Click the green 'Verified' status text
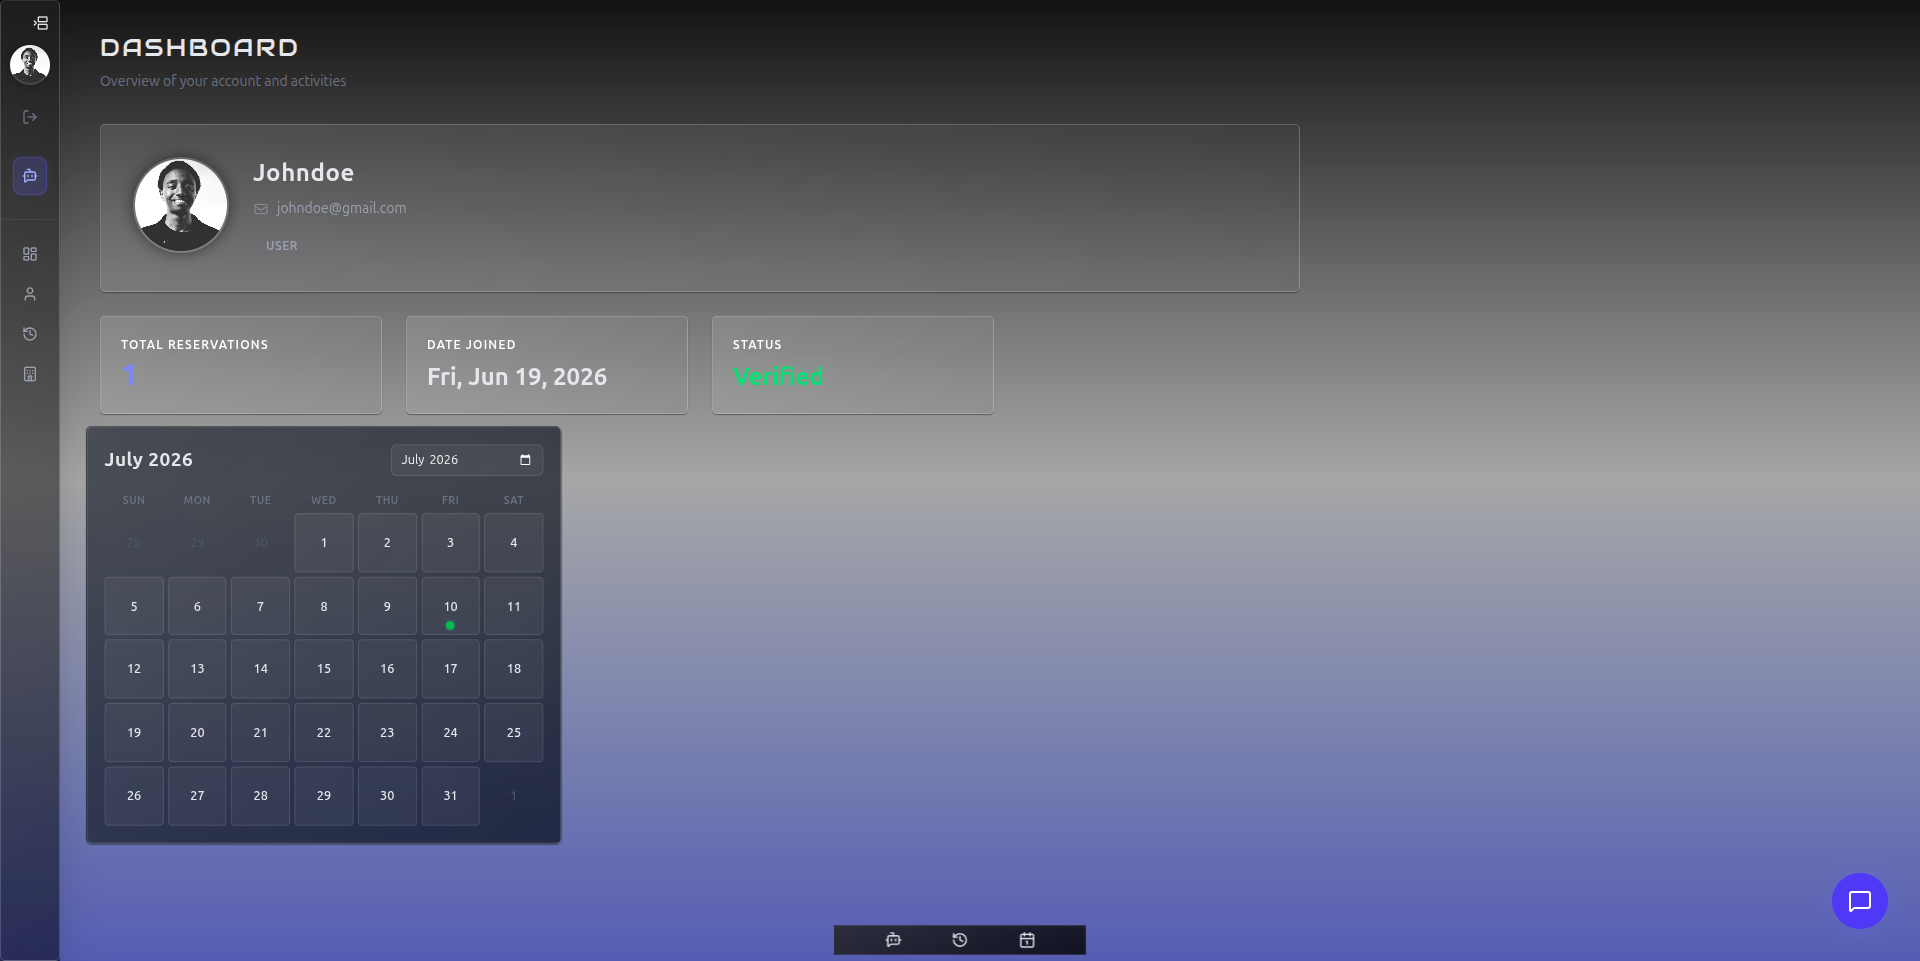Viewport: 1920px width, 961px height. point(778,377)
